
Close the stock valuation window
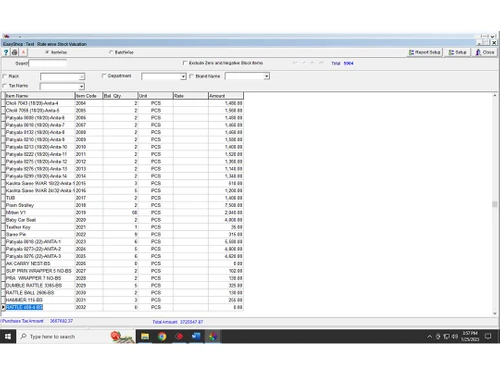pos(485,52)
